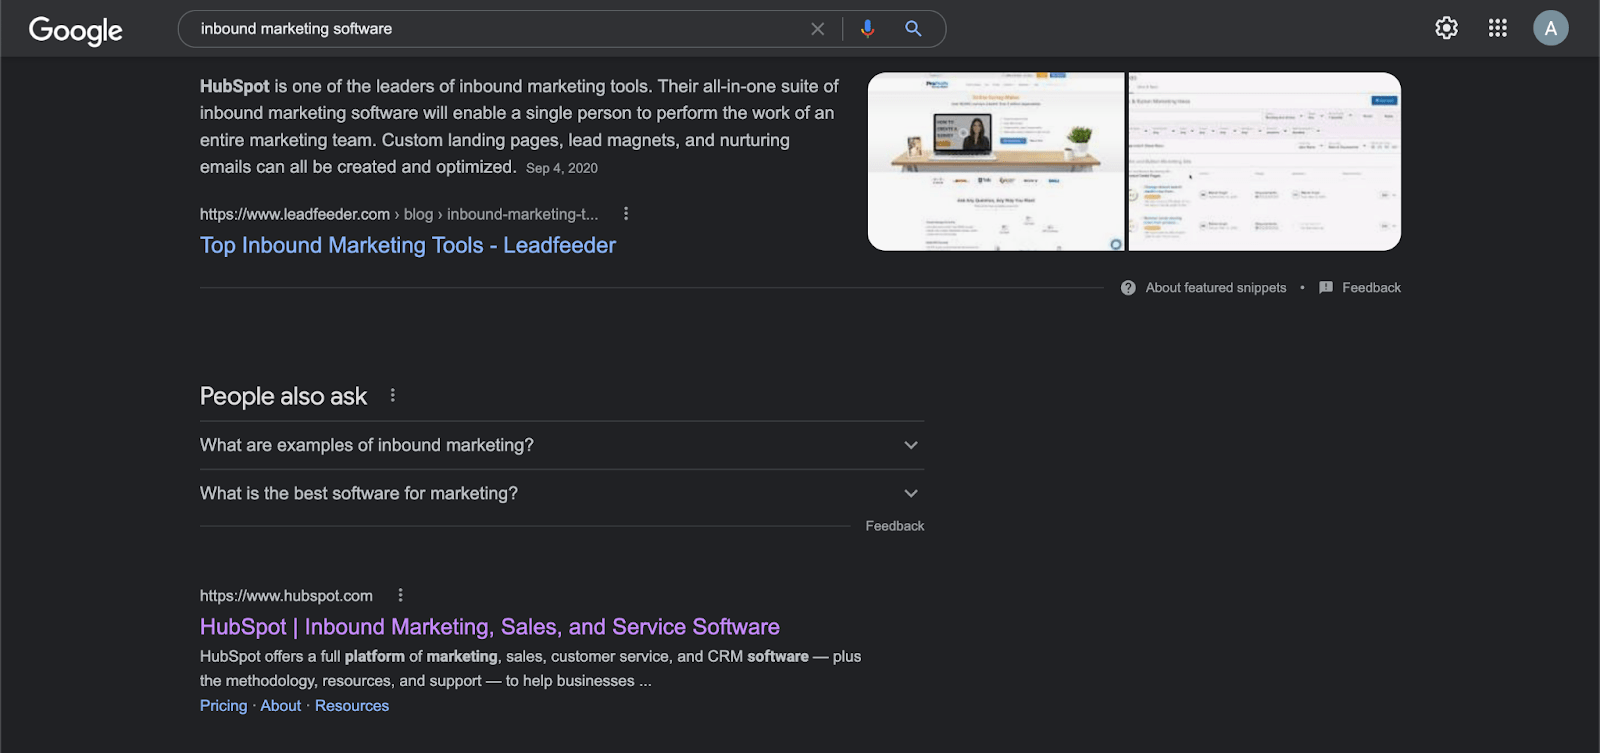The width and height of the screenshot is (1600, 753).
Task: Expand 'What are examples of inbound marketing?'
Action: click(x=560, y=445)
